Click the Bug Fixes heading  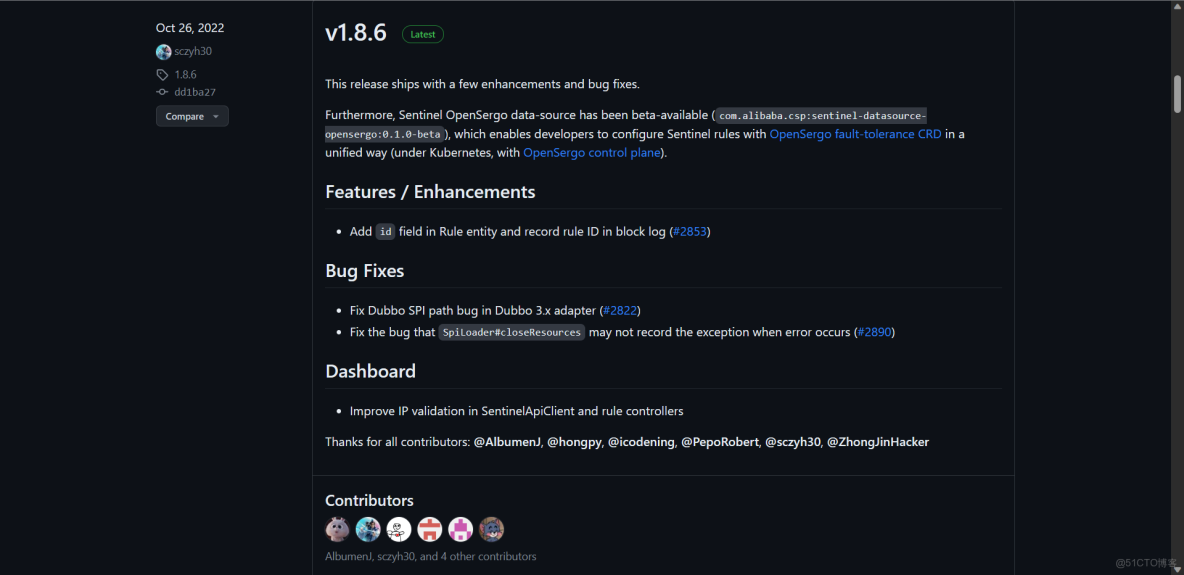click(365, 270)
